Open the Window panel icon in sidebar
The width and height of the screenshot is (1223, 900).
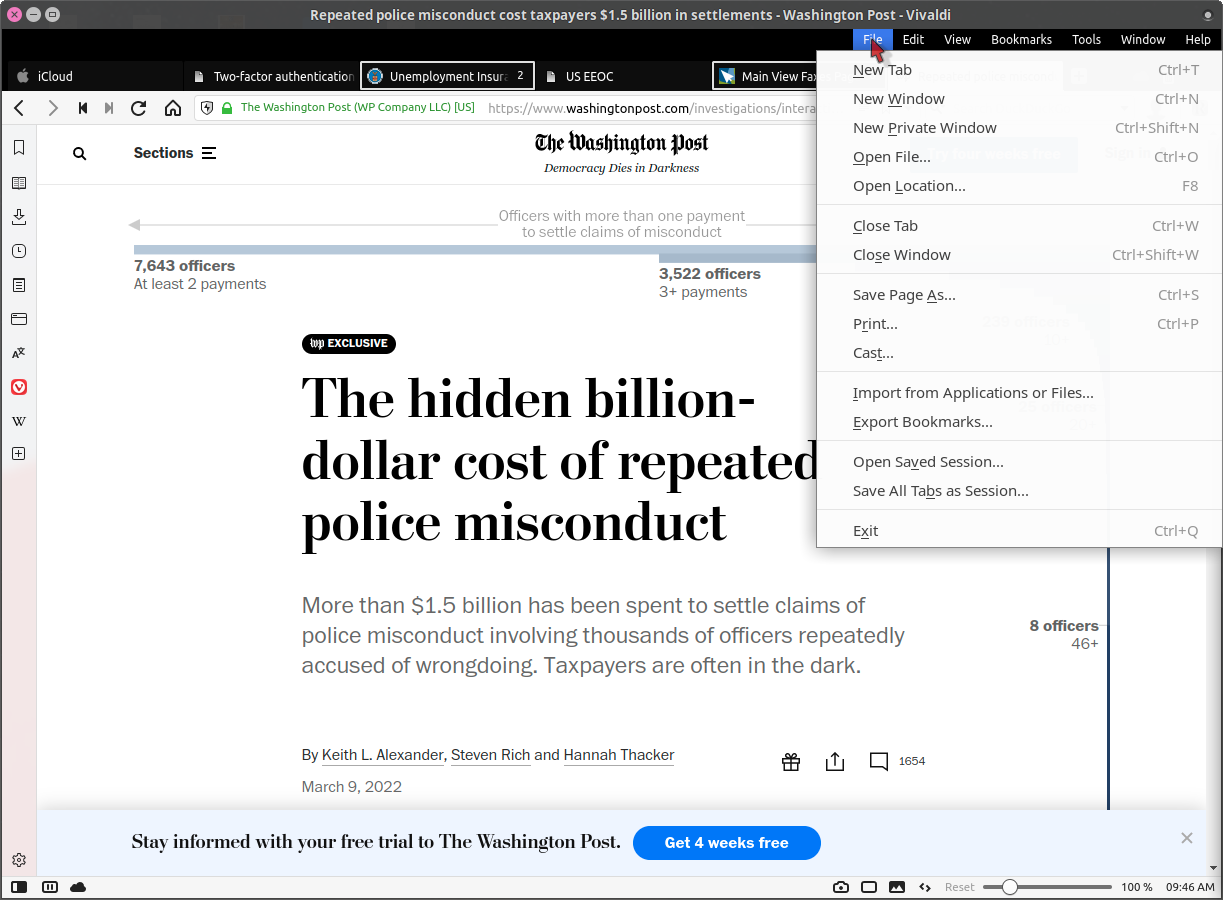pyautogui.click(x=19, y=319)
